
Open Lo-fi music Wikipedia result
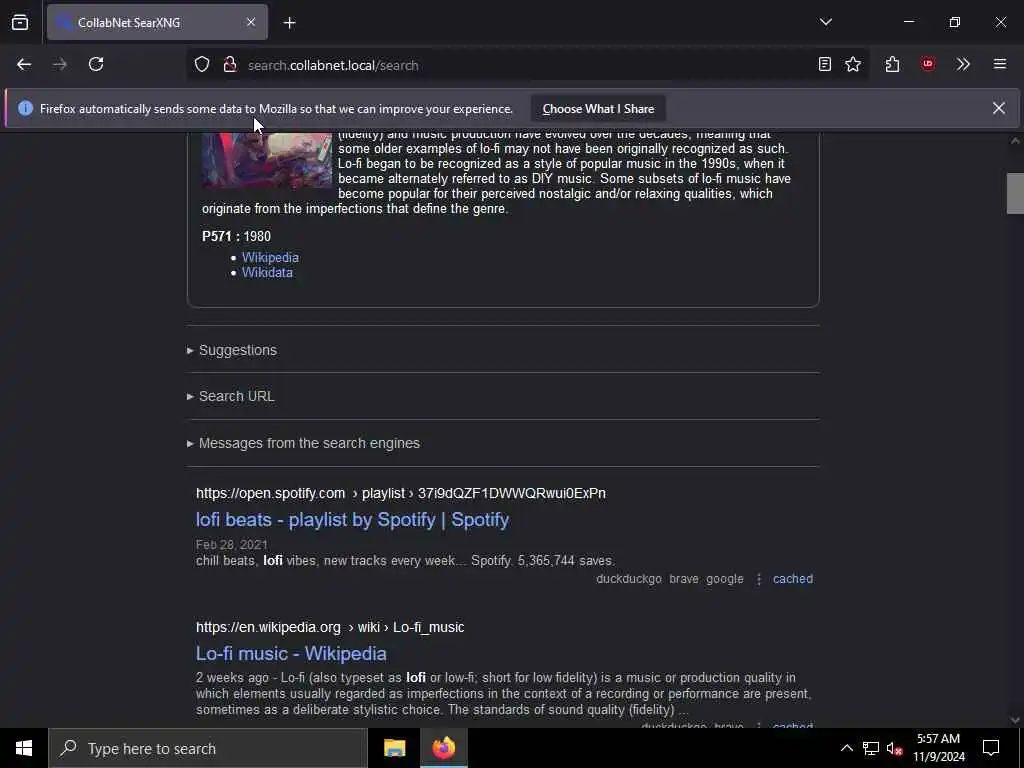(x=291, y=654)
